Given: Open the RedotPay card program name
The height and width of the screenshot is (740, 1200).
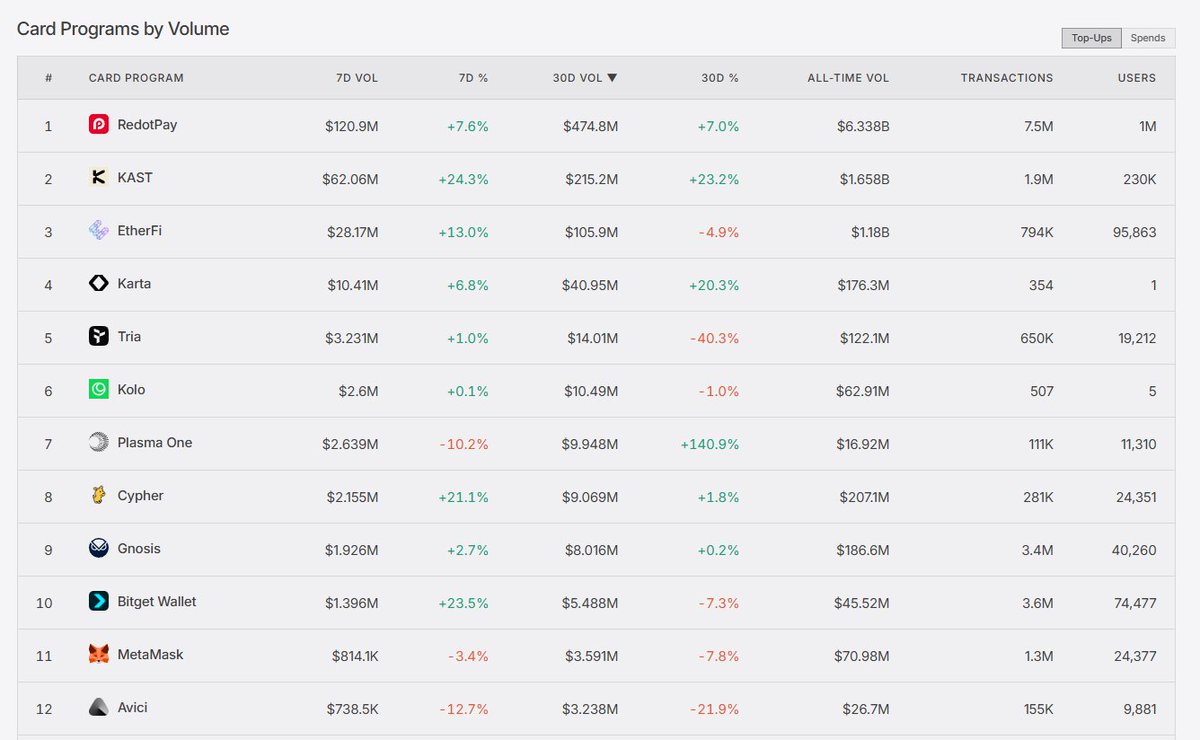Looking at the screenshot, I should coord(147,125).
